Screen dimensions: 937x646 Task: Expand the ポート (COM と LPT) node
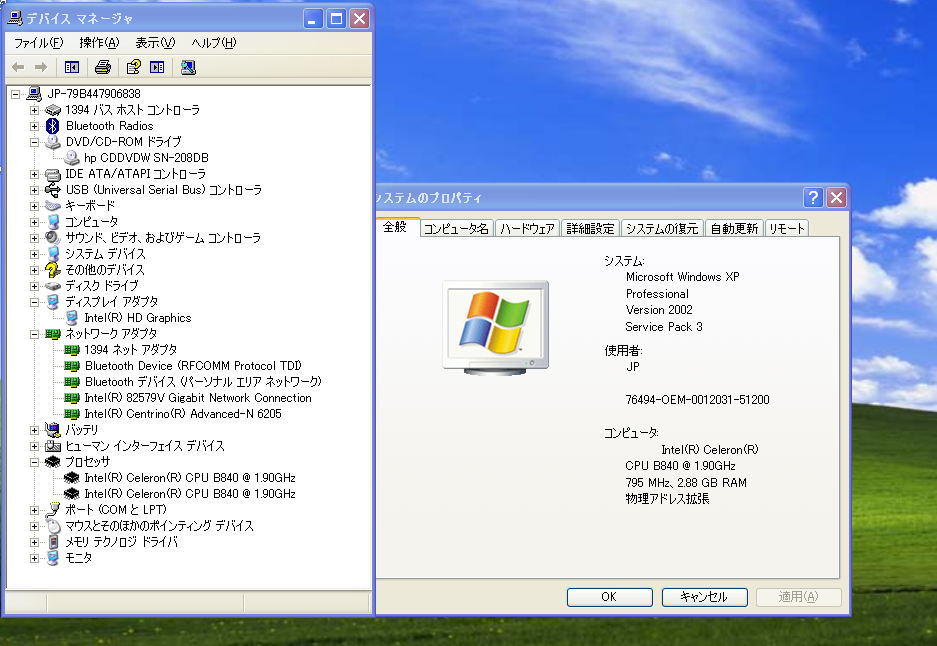click(x=34, y=510)
